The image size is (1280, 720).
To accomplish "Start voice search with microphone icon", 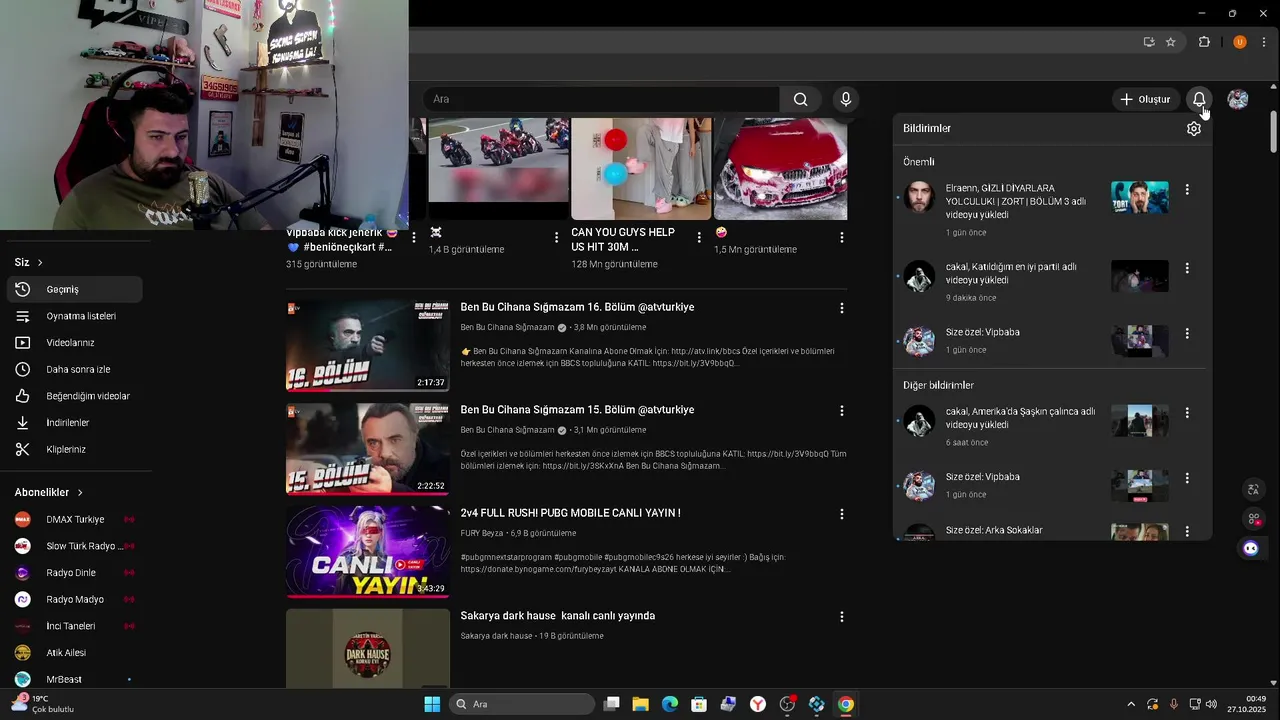I will tap(846, 99).
